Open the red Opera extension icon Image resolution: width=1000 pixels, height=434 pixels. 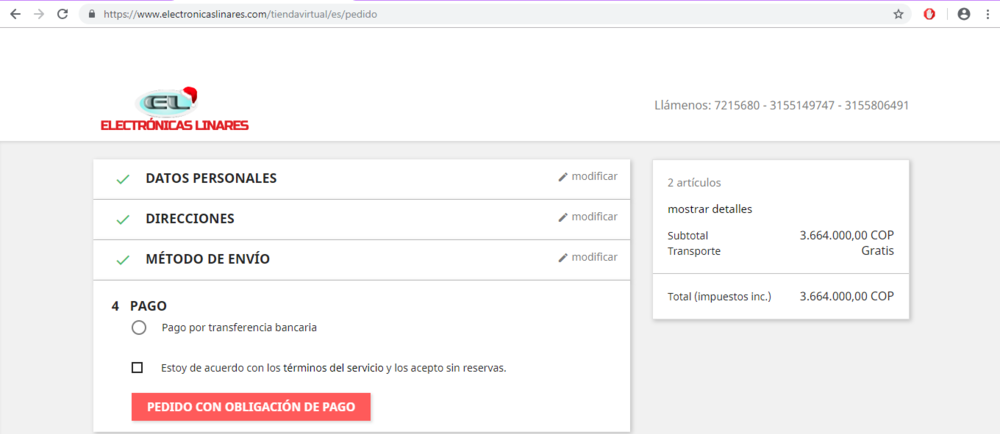(x=930, y=14)
